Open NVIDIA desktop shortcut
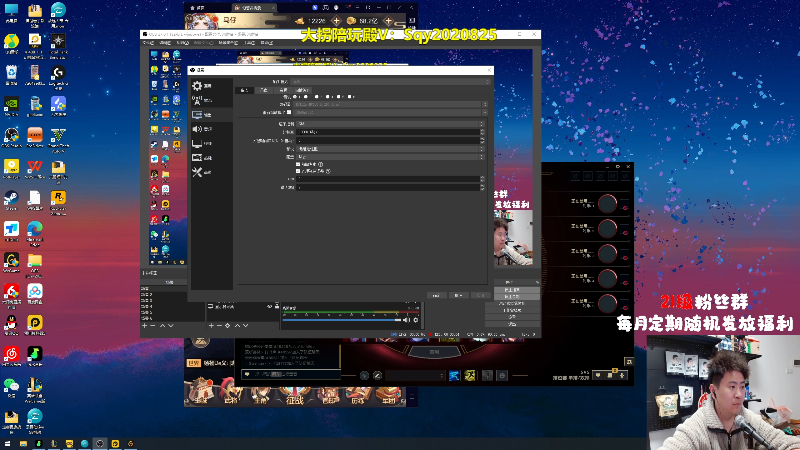 pyautogui.click(x=11, y=105)
